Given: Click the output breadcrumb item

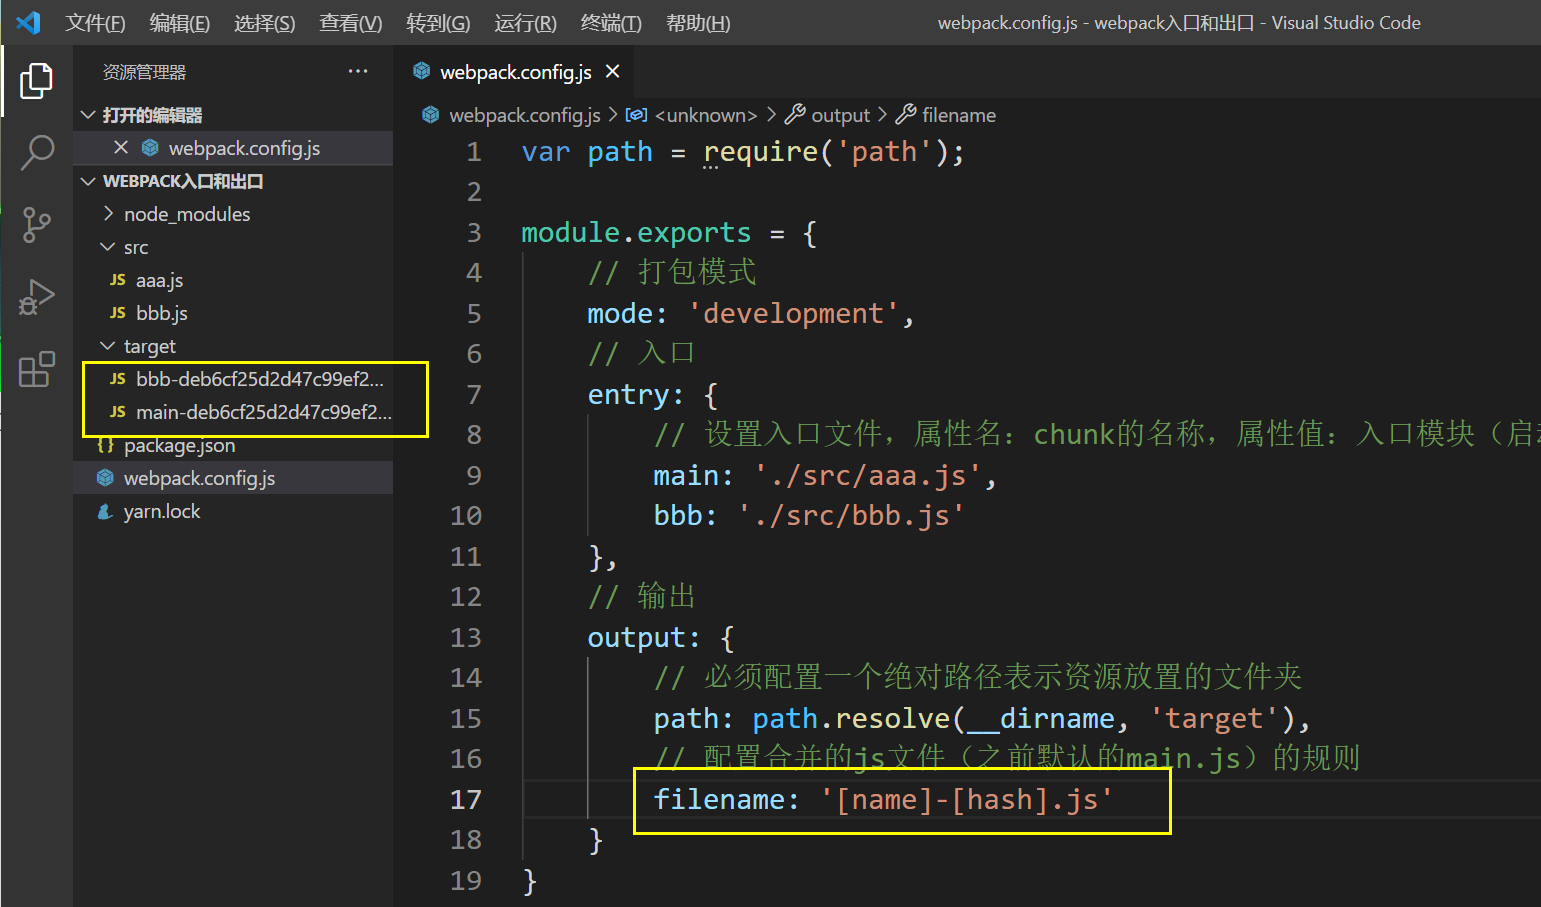Looking at the screenshot, I should (840, 115).
